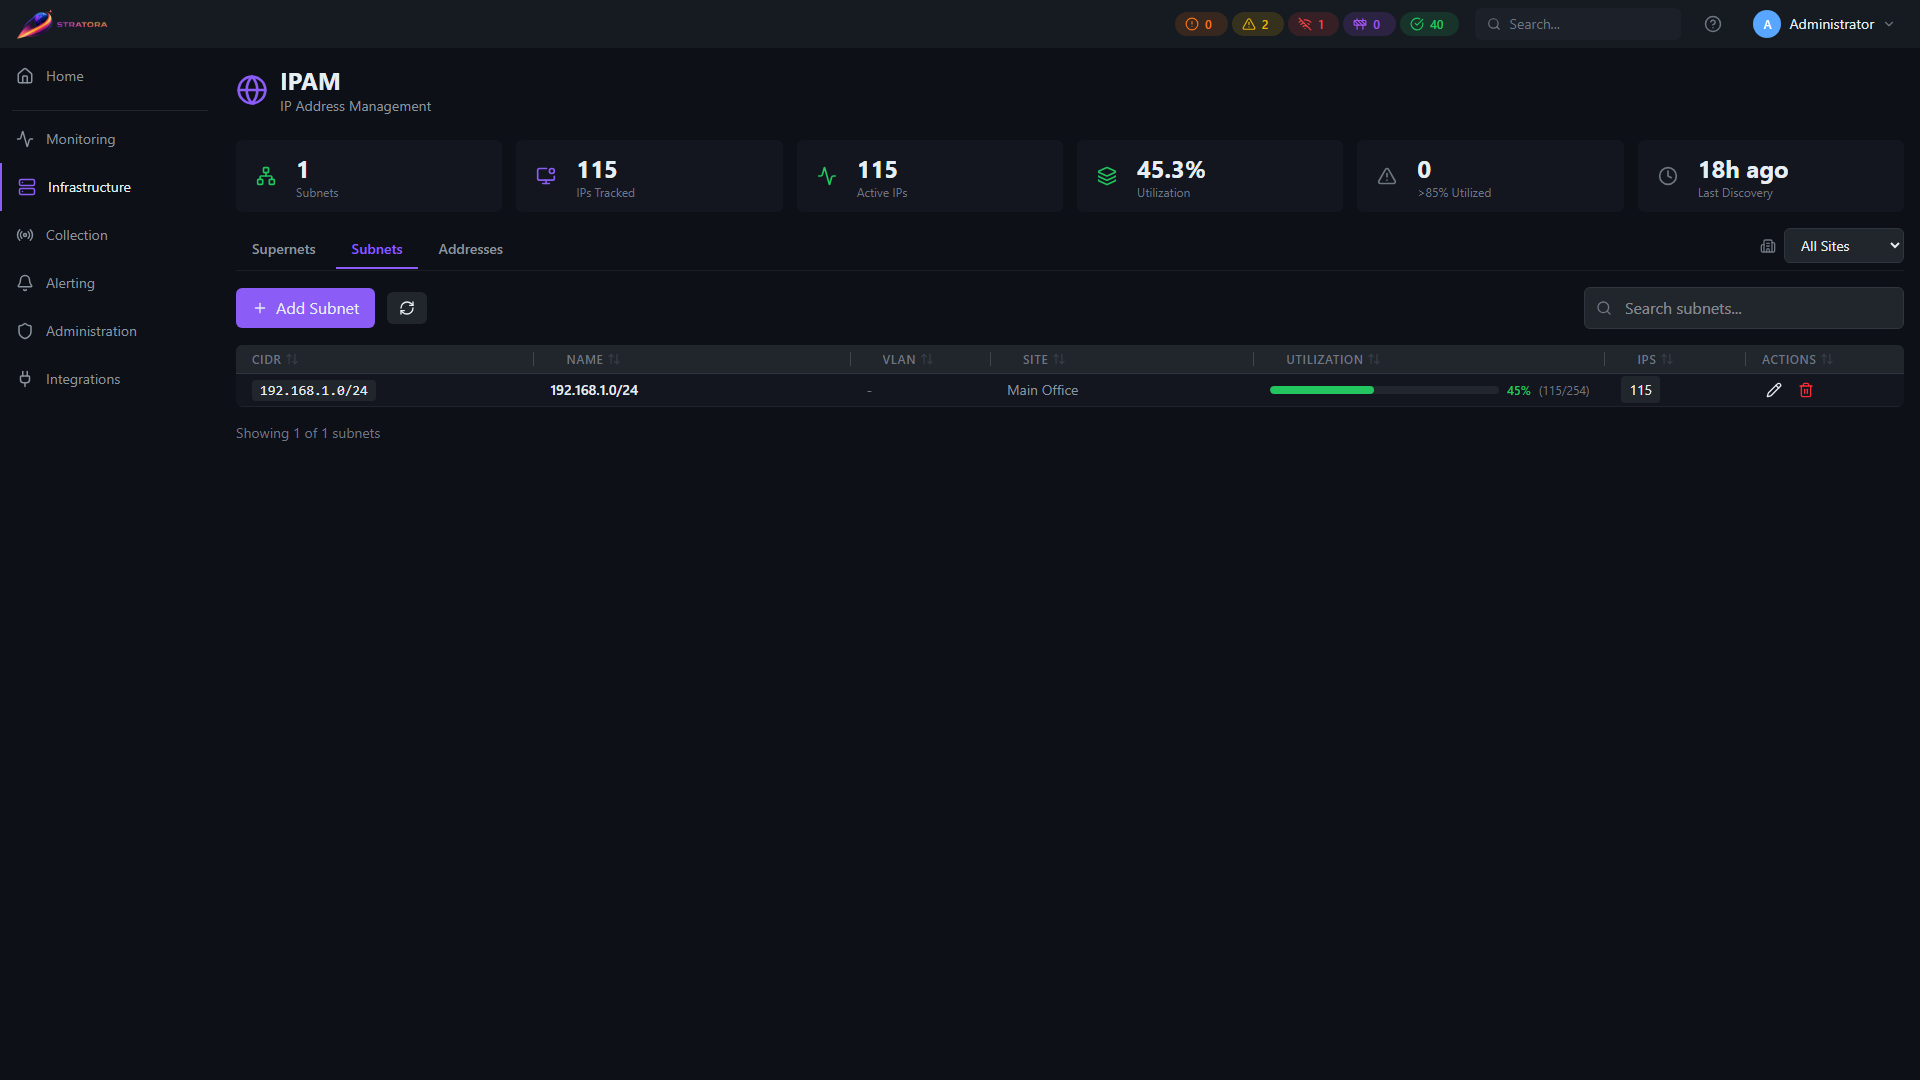Click the Utilization 45.3% card

point(1210,176)
